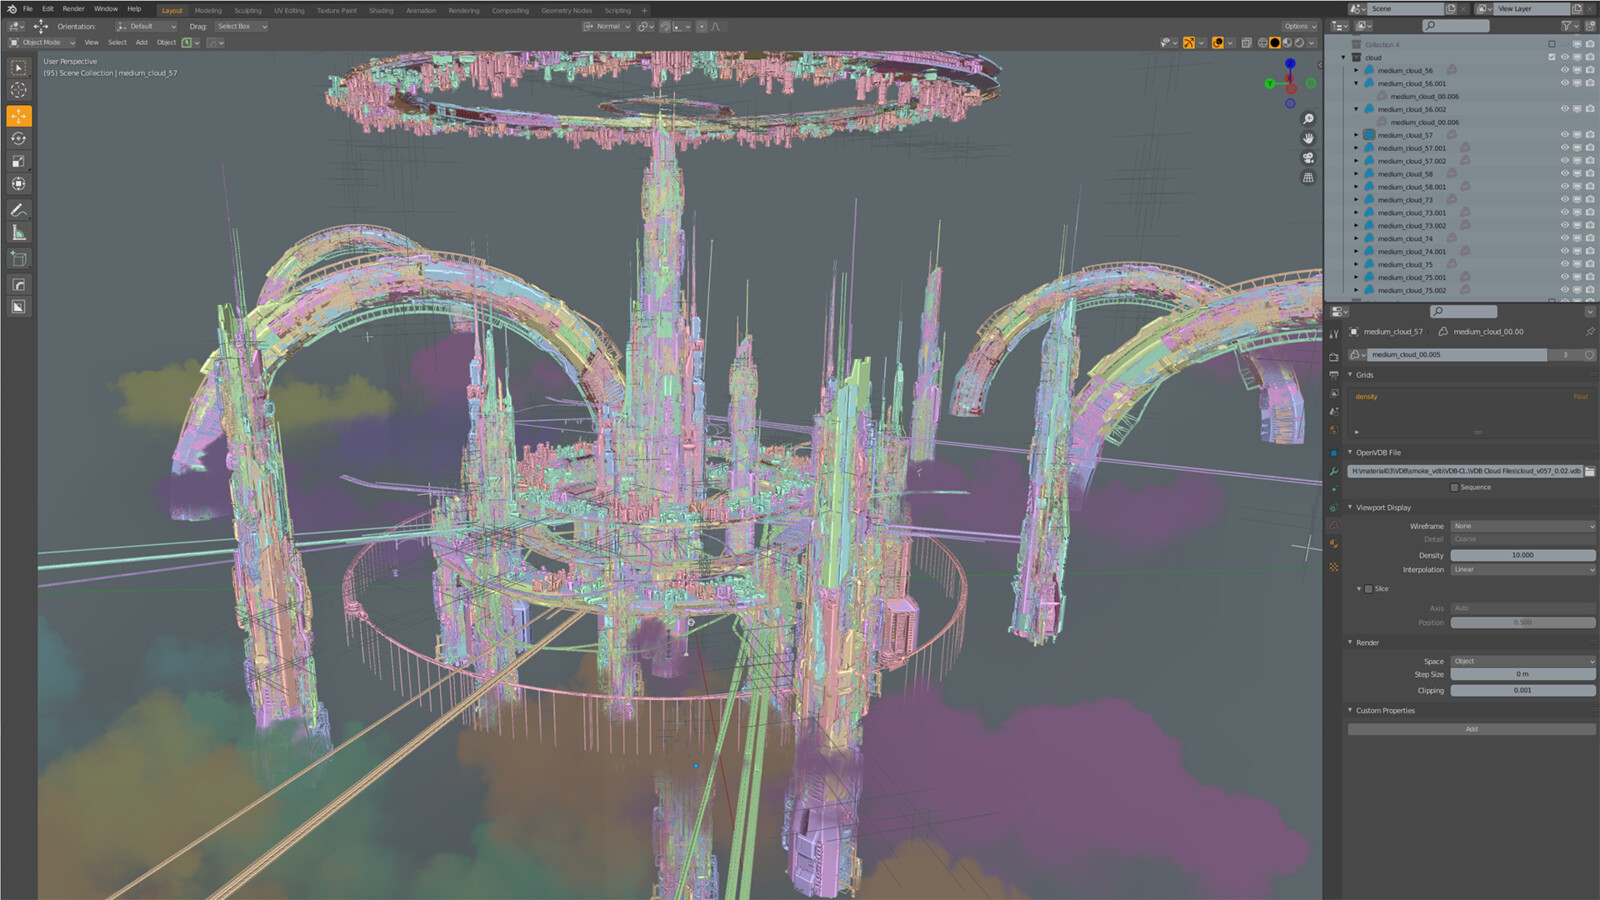The height and width of the screenshot is (900, 1600).
Task: Switch to the Shading workspace tab
Action: click(381, 11)
